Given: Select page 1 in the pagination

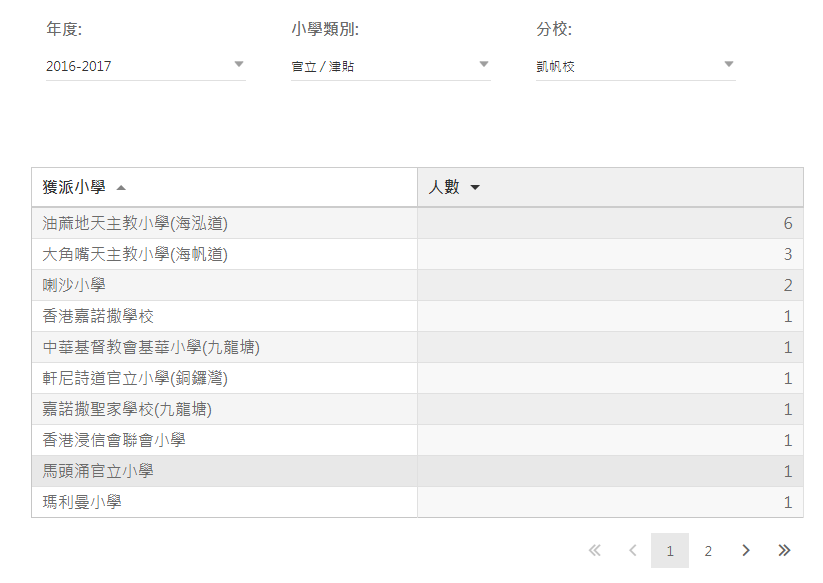Looking at the screenshot, I should click(670, 551).
